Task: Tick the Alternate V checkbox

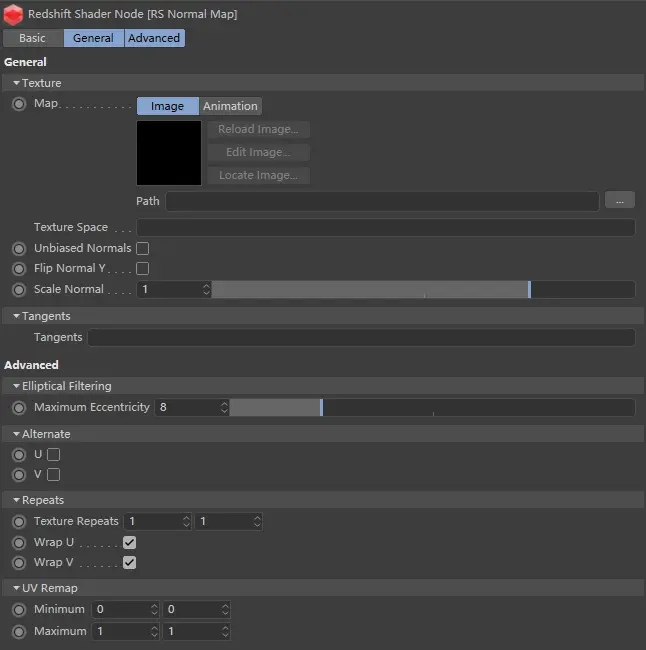Action: [x=53, y=475]
